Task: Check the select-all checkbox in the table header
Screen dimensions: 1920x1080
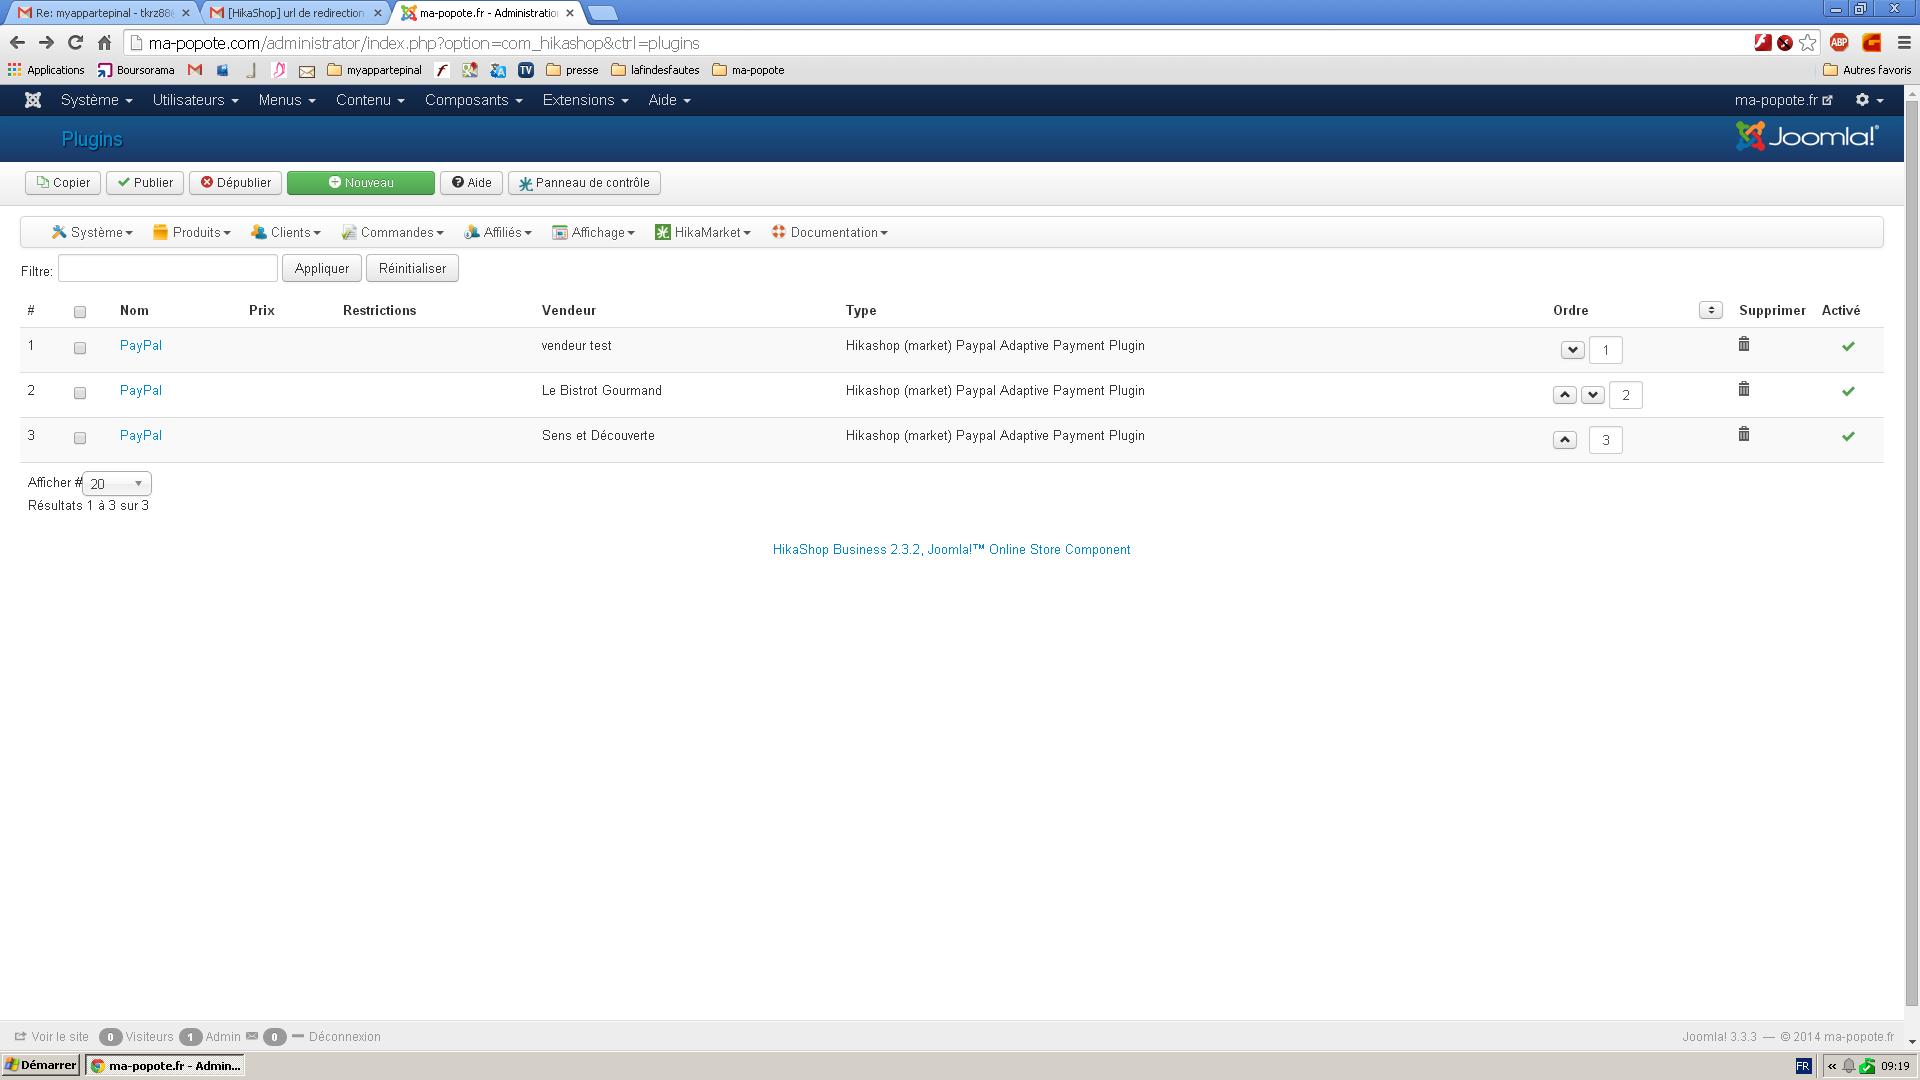Action: [x=80, y=312]
